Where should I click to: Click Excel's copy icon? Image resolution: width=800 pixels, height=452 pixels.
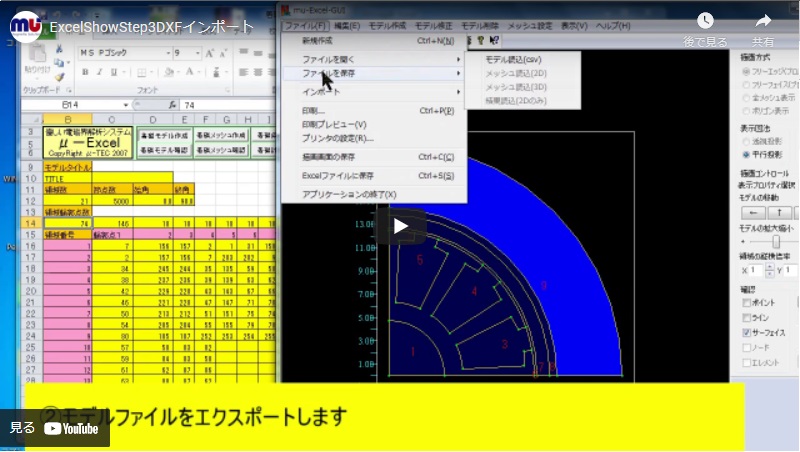[x=59, y=63]
